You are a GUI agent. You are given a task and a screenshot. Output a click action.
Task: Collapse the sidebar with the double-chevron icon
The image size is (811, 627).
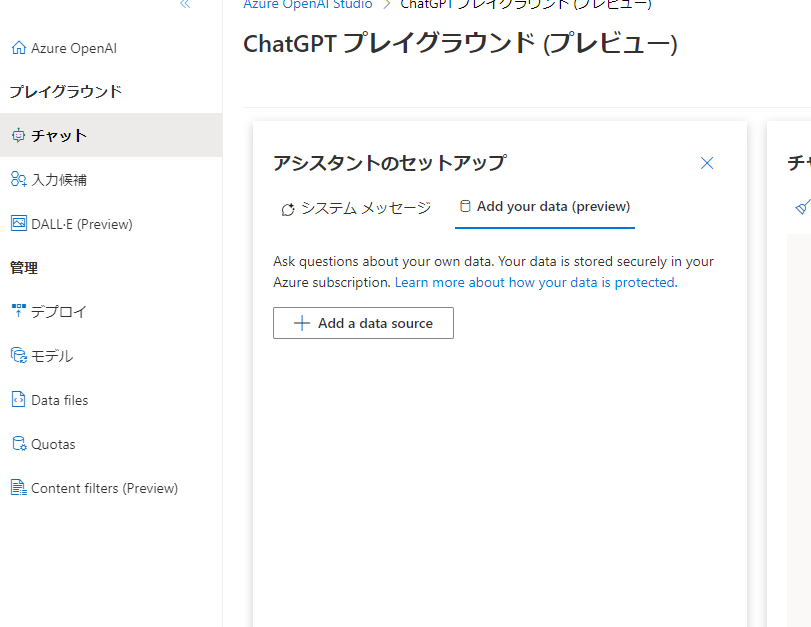(x=185, y=5)
